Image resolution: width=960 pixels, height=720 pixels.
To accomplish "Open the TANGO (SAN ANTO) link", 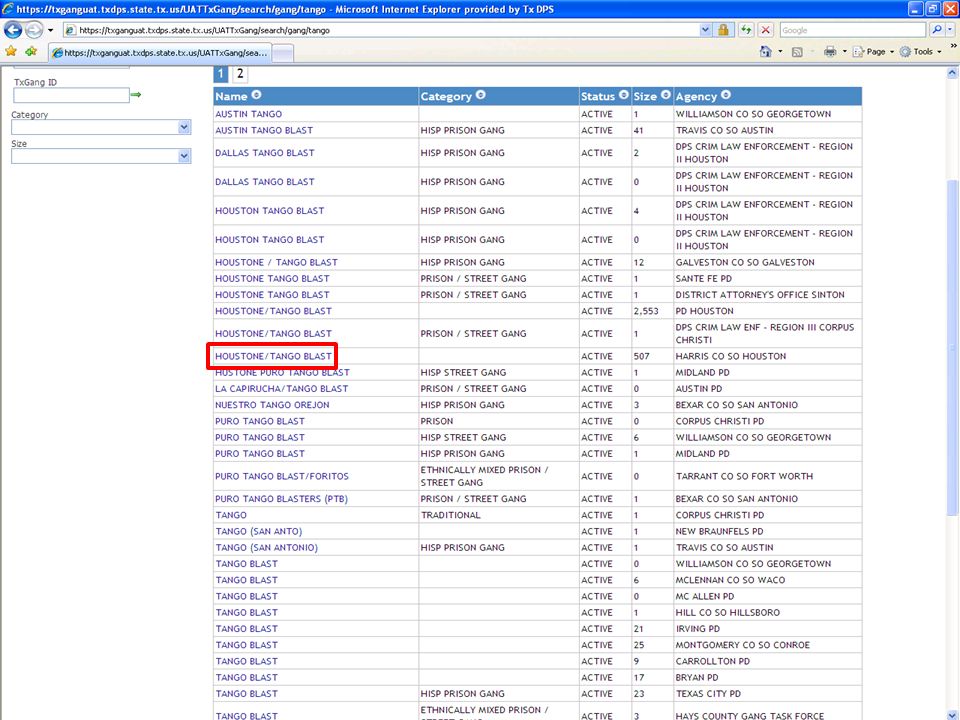I will click(x=258, y=531).
